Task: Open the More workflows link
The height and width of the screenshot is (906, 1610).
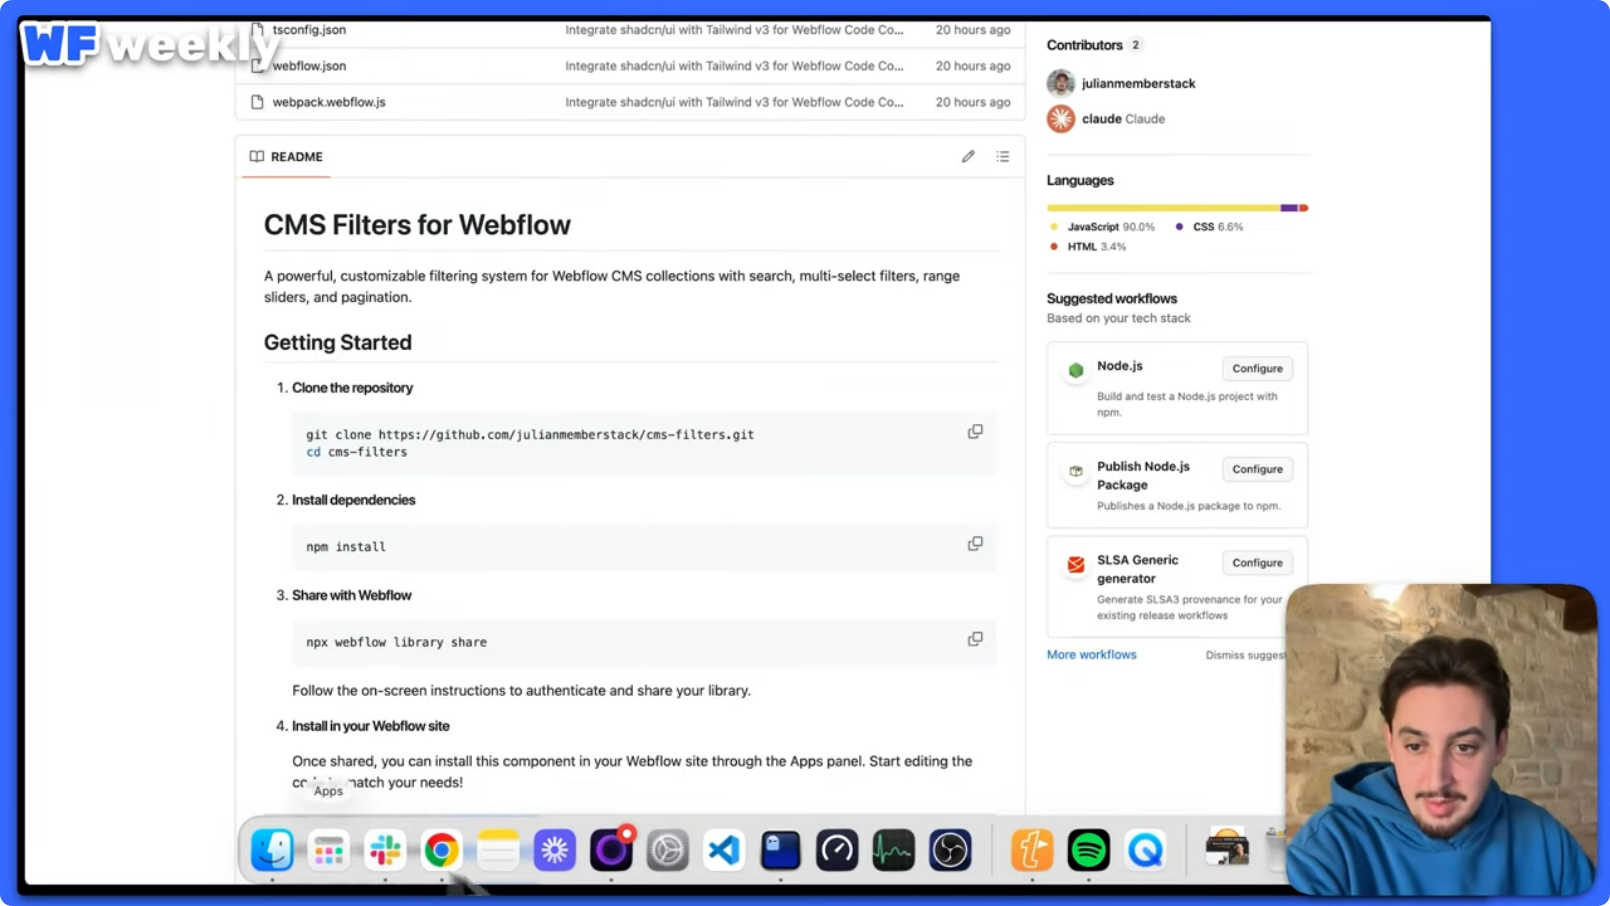Action: (1091, 655)
